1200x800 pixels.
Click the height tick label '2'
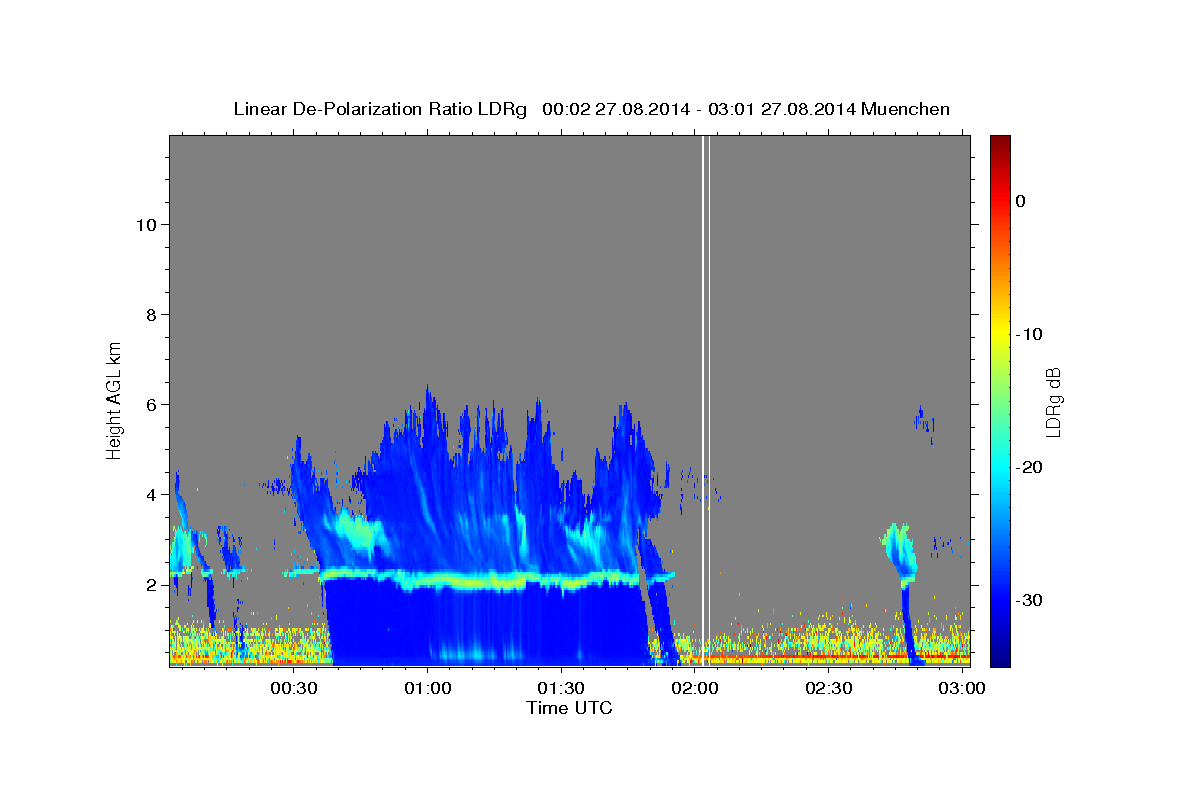(150, 584)
